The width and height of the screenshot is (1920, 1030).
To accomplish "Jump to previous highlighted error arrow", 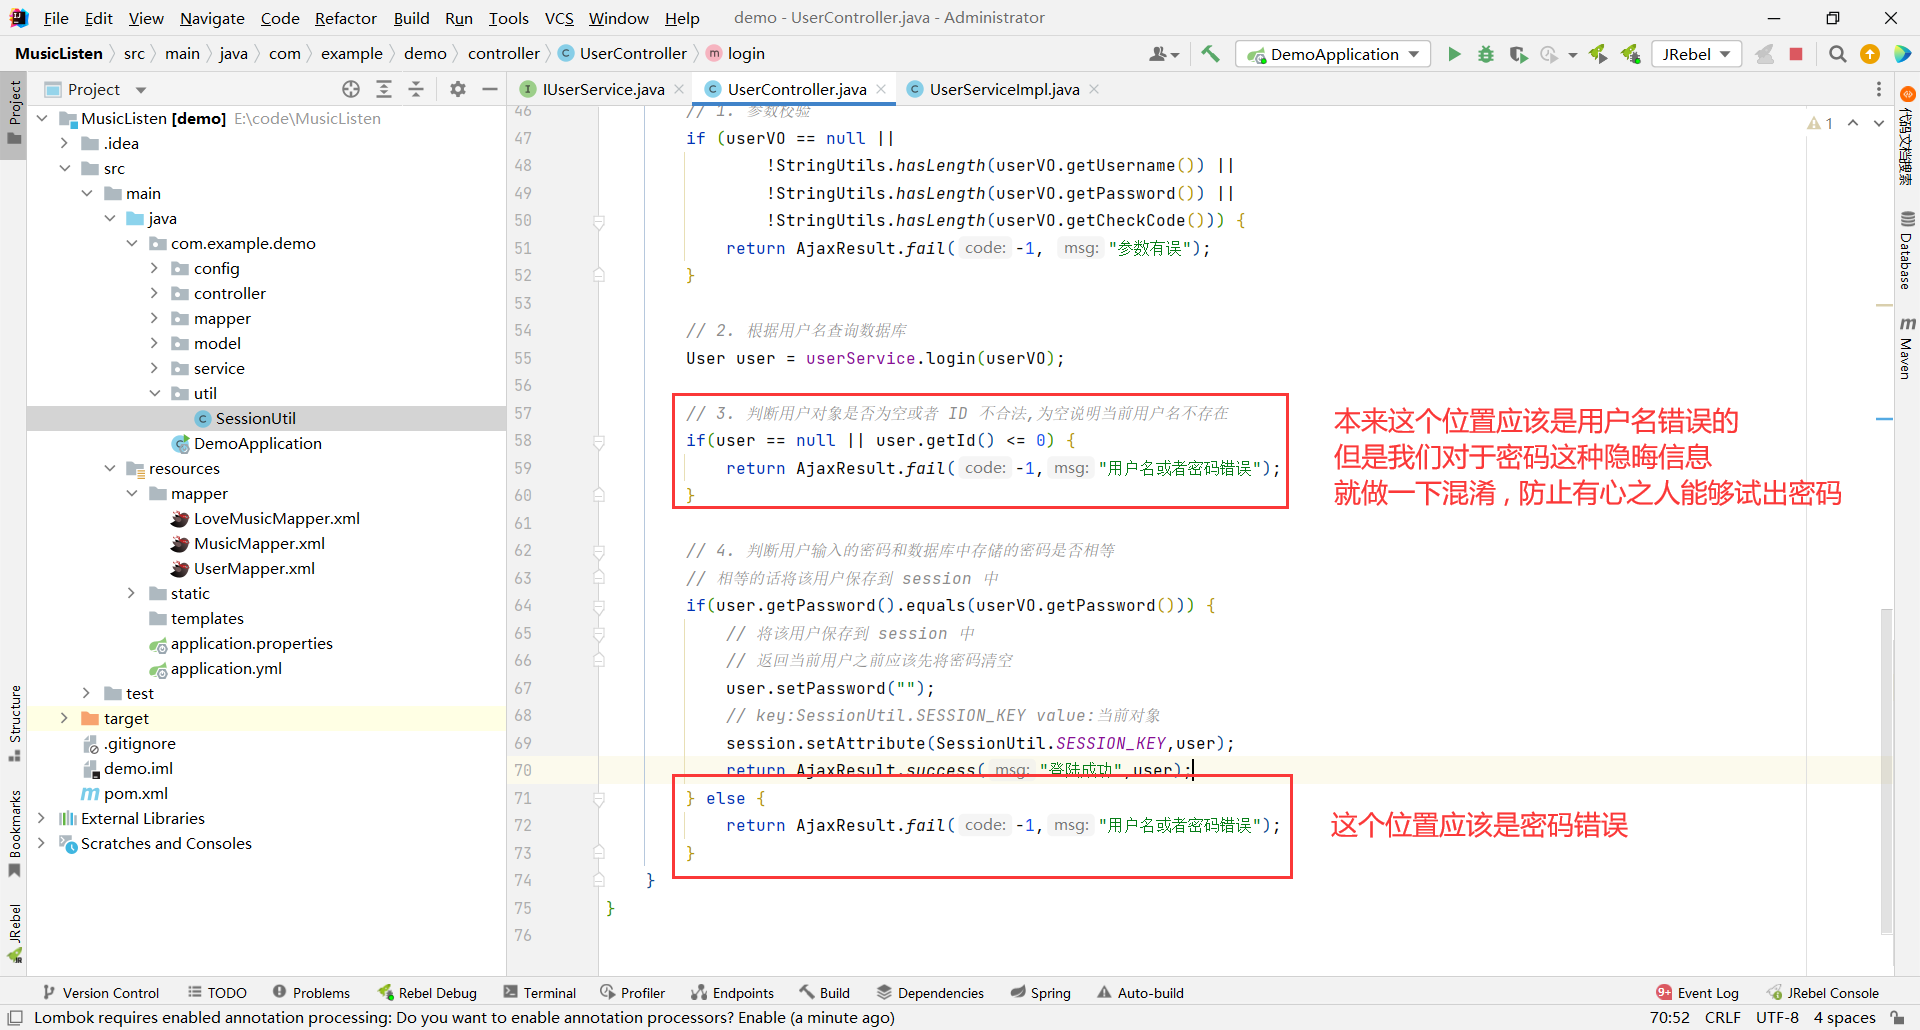I will 1853,123.
